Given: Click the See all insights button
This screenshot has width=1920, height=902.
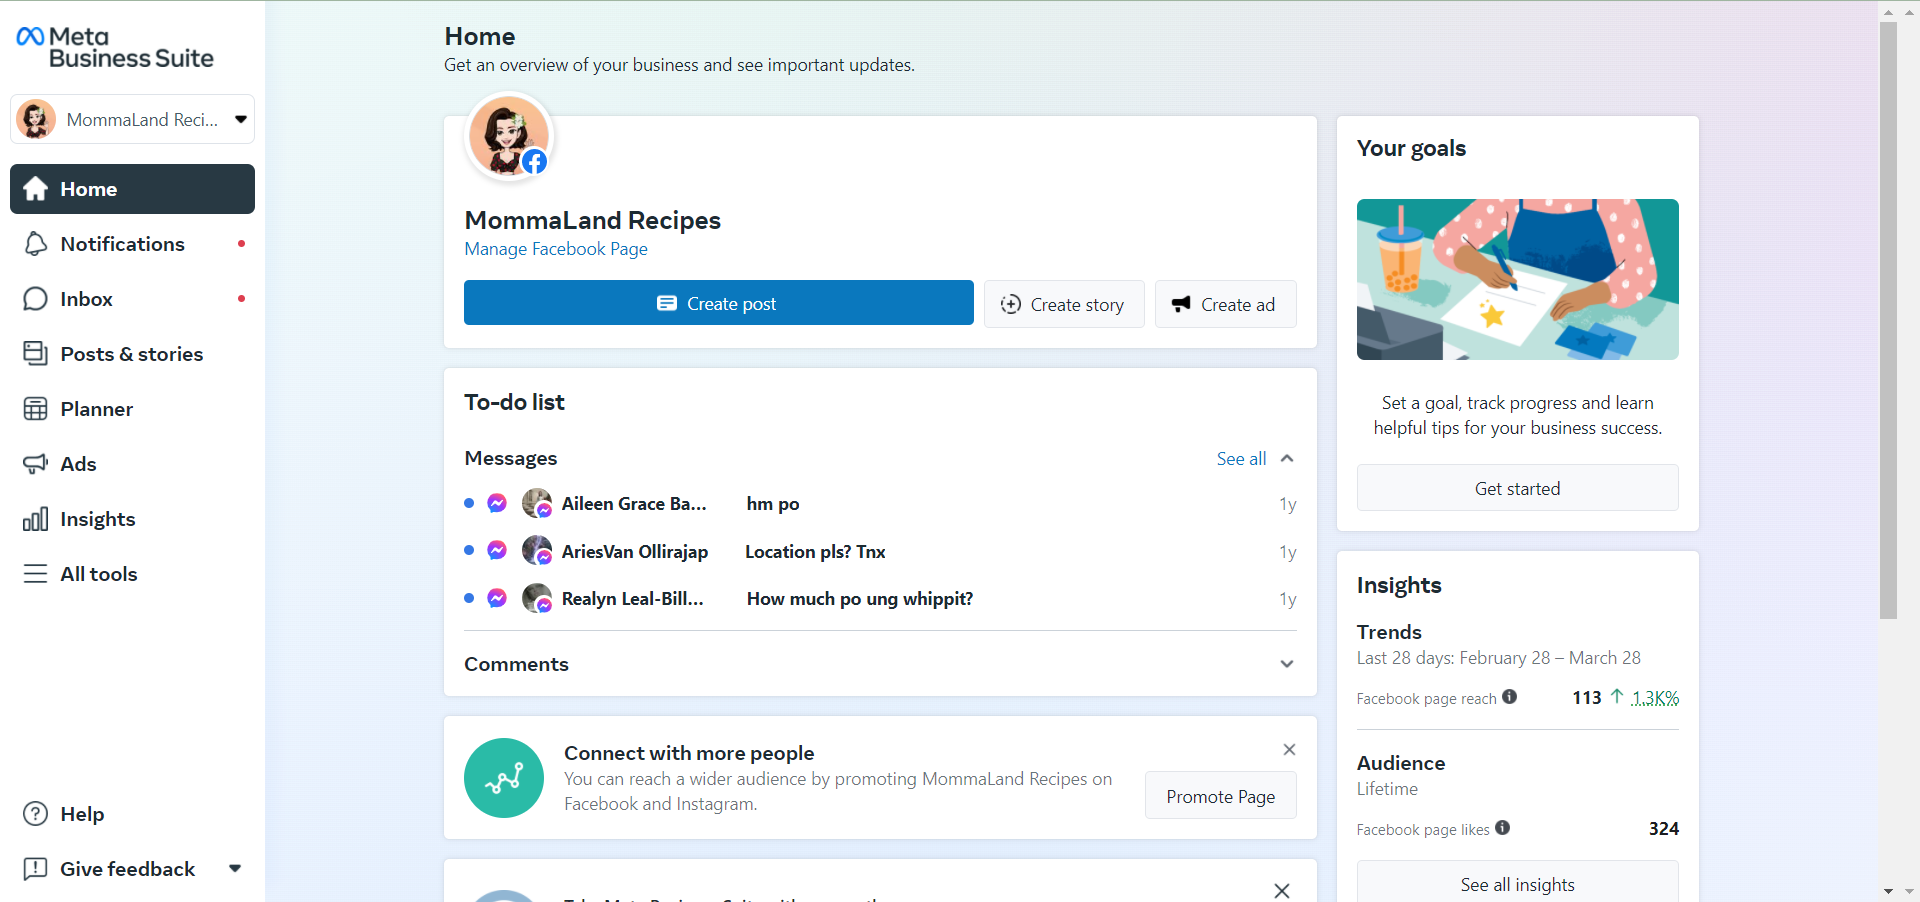Looking at the screenshot, I should coord(1517,883).
